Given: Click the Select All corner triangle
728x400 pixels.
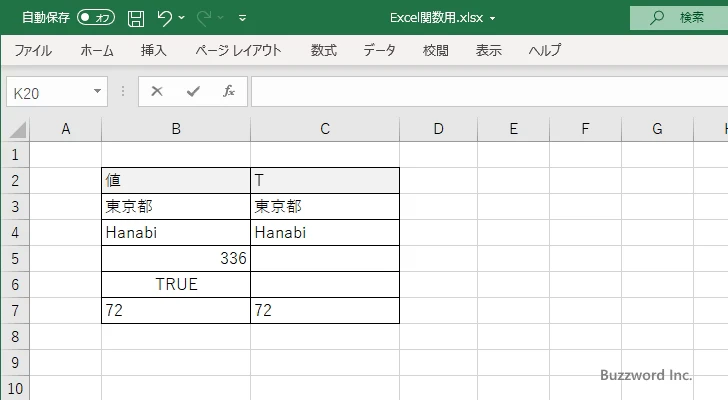Looking at the screenshot, I should coord(17,129).
